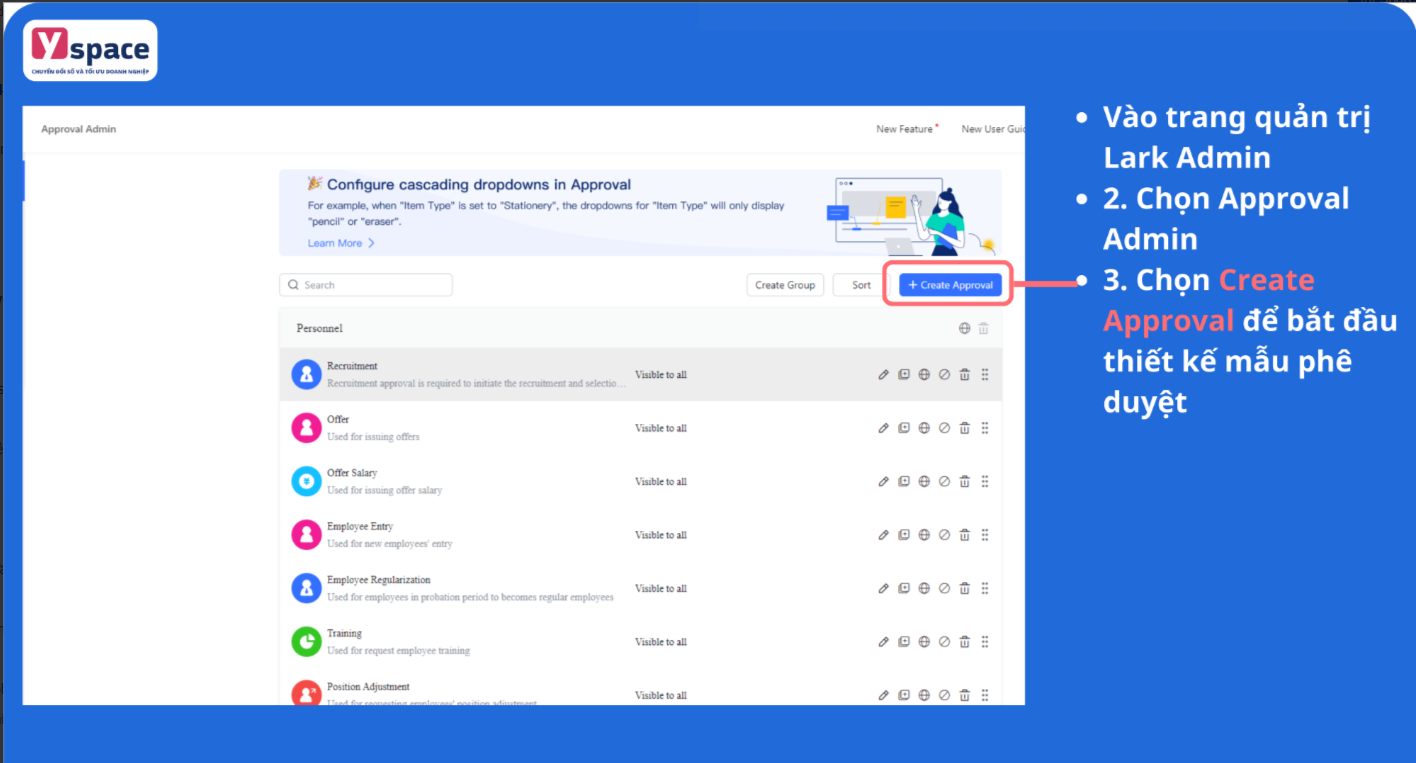1416x763 pixels.
Task: Click the Approval Admin title
Action: click(x=79, y=129)
